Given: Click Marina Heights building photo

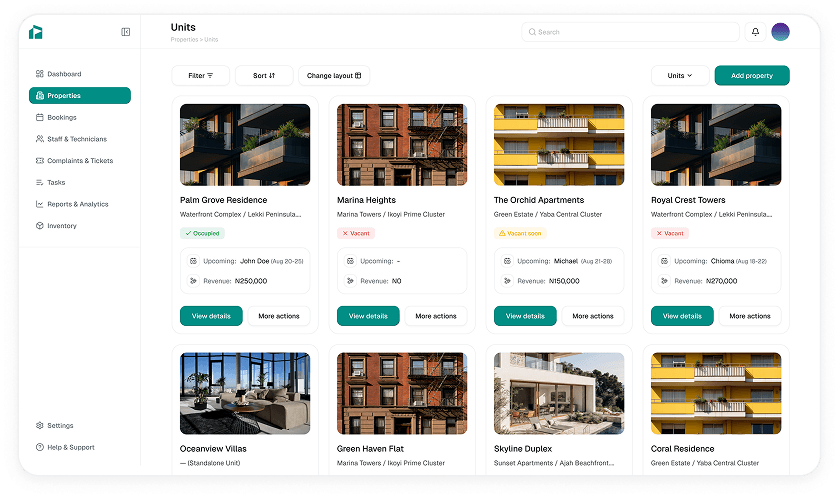Looking at the screenshot, I should tap(402, 145).
